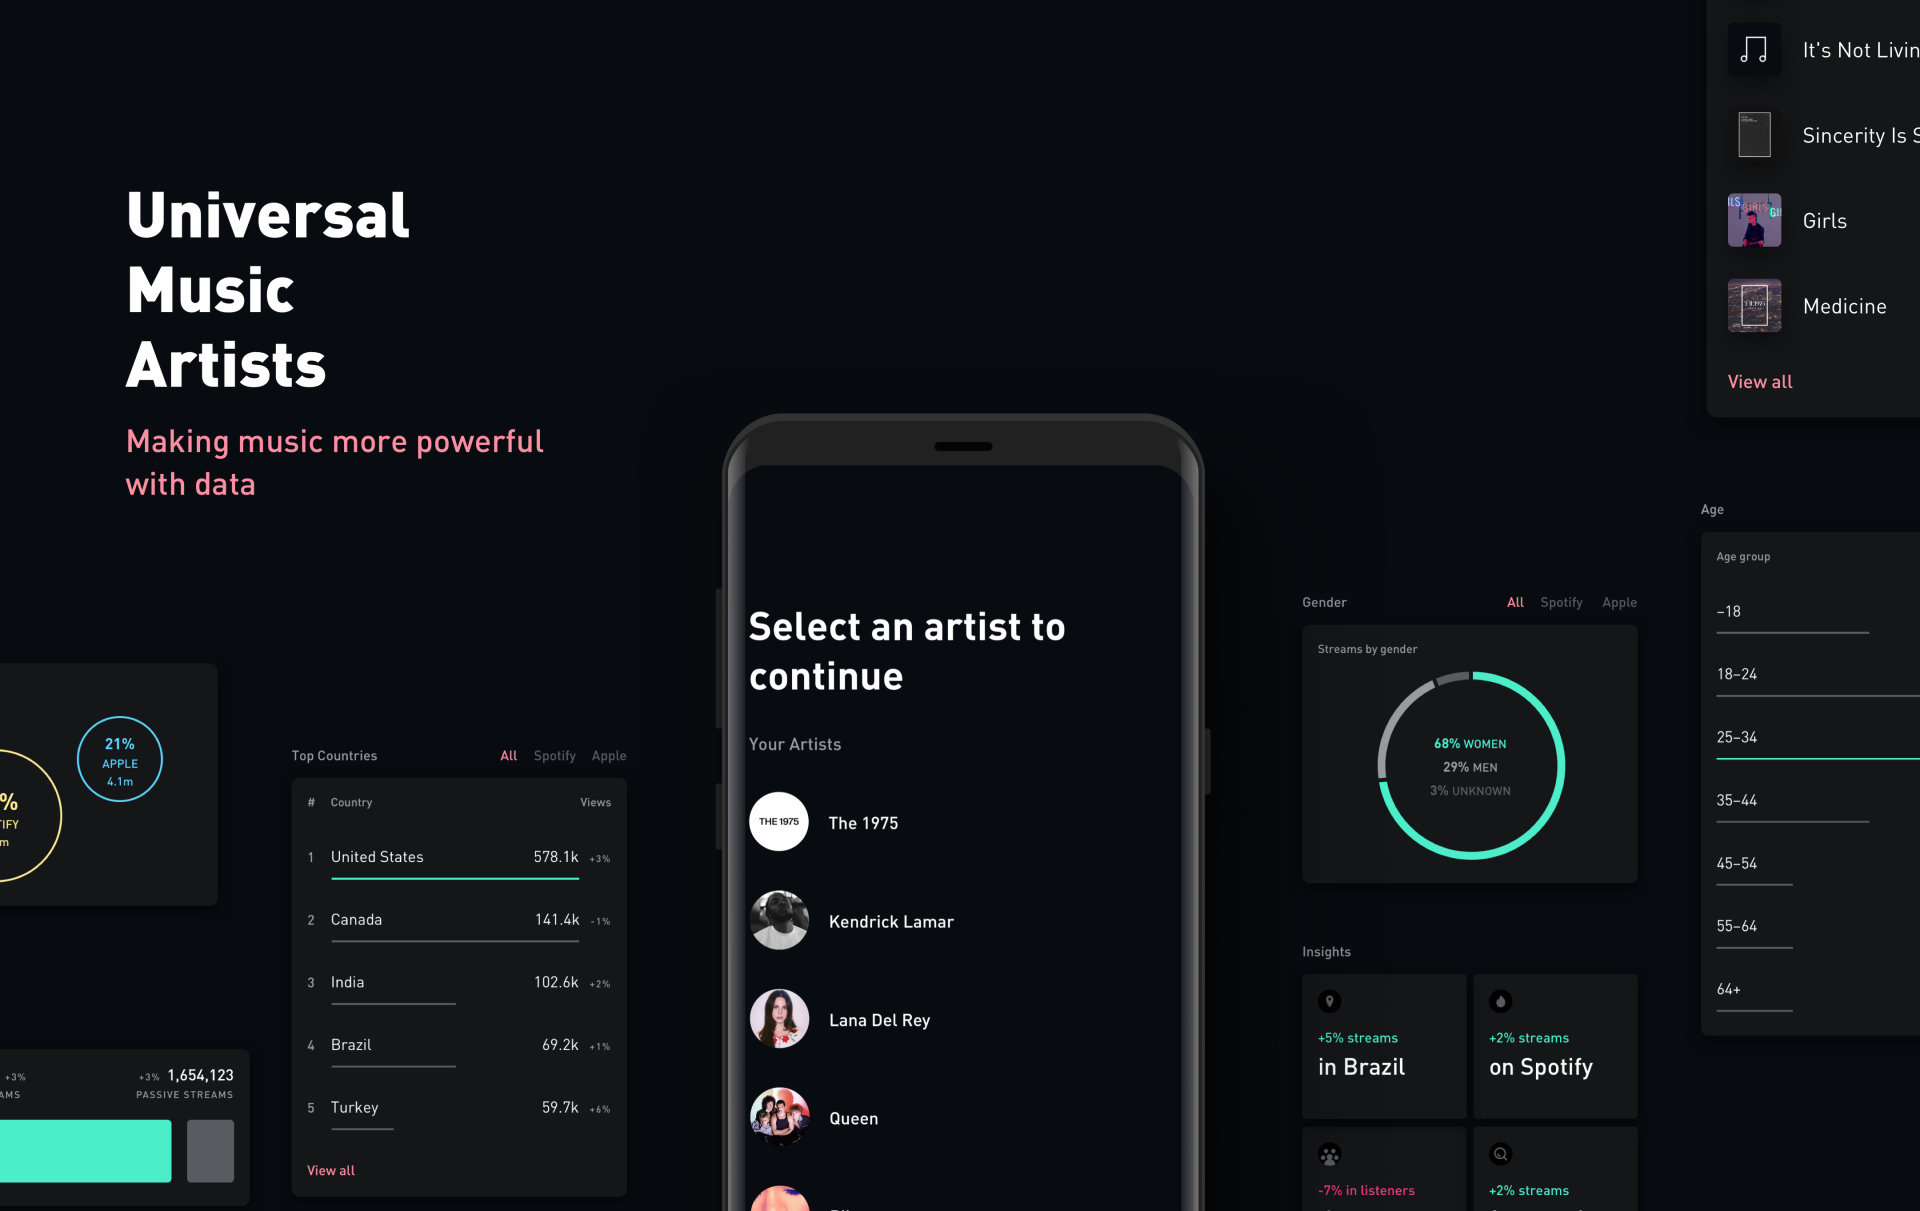Click View all link in top right panel
The height and width of the screenshot is (1211, 1920).
tap(1758, 381)
